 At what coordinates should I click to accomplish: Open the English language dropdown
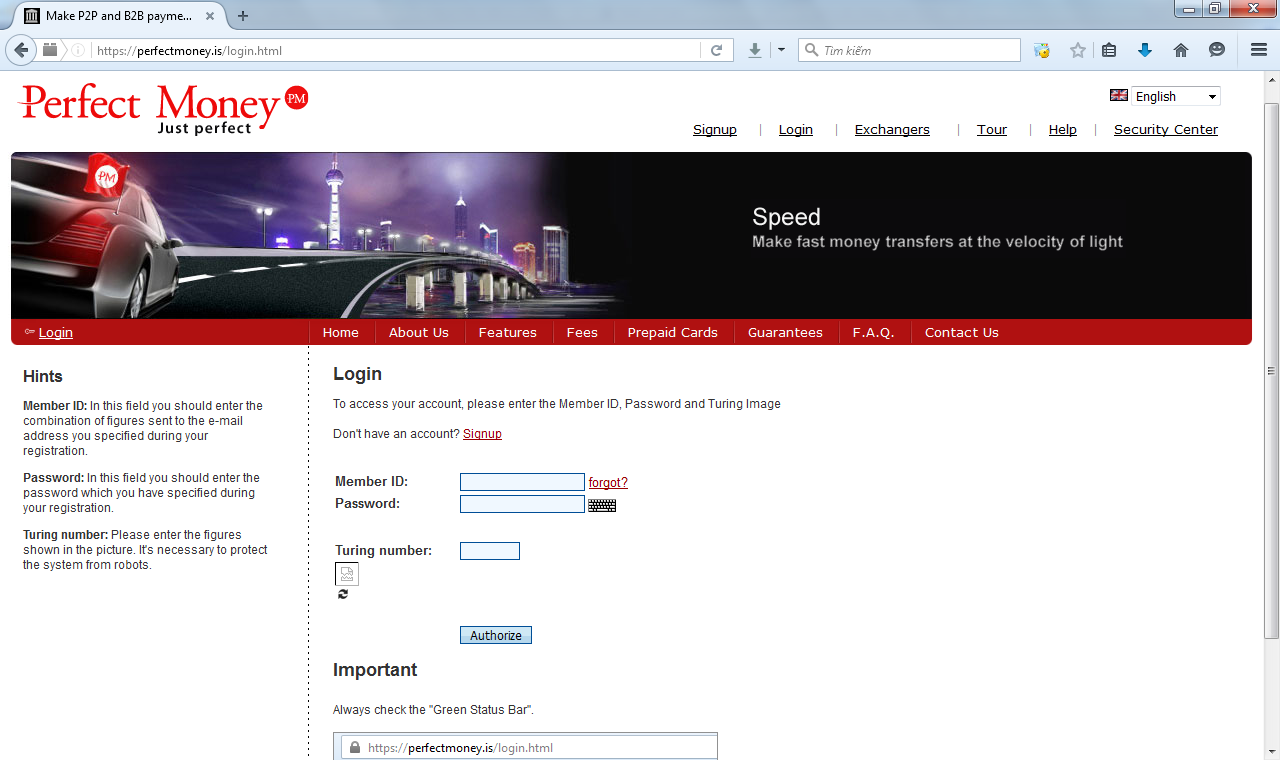click(1176, 96)
